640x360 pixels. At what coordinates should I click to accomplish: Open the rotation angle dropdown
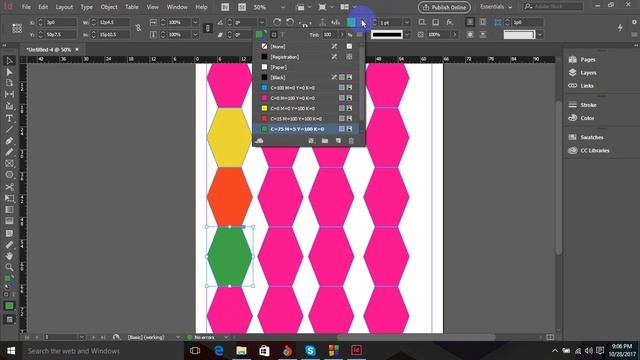pos(262,22)
